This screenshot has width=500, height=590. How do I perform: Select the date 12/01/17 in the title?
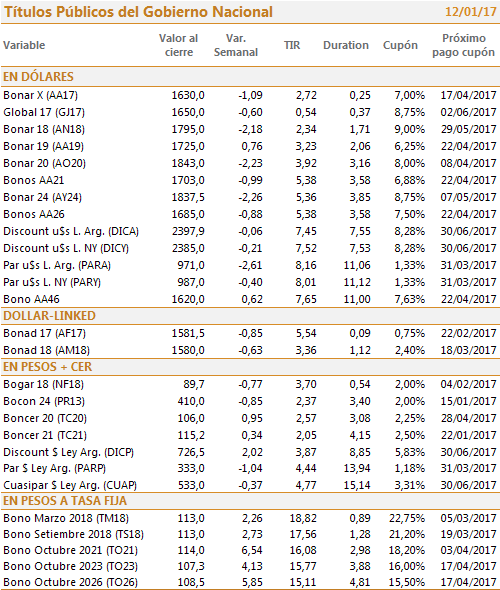(471, 12)
